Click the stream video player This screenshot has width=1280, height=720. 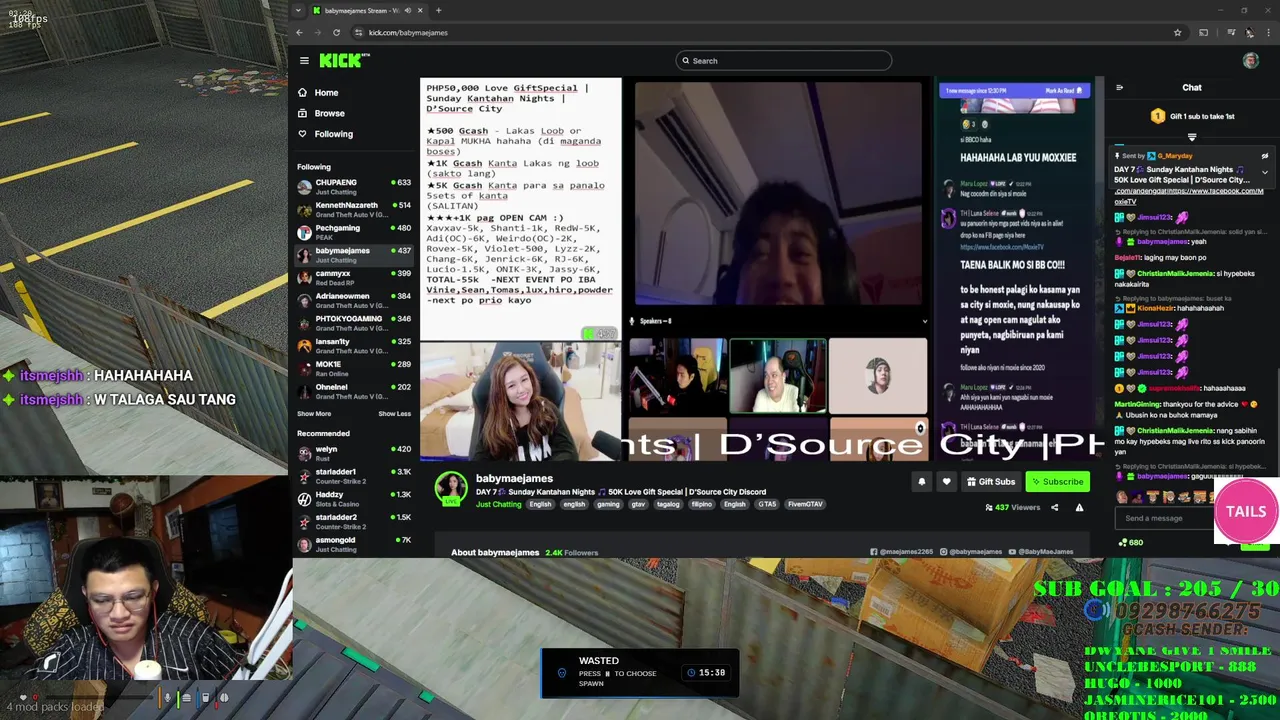pos(763,268)
